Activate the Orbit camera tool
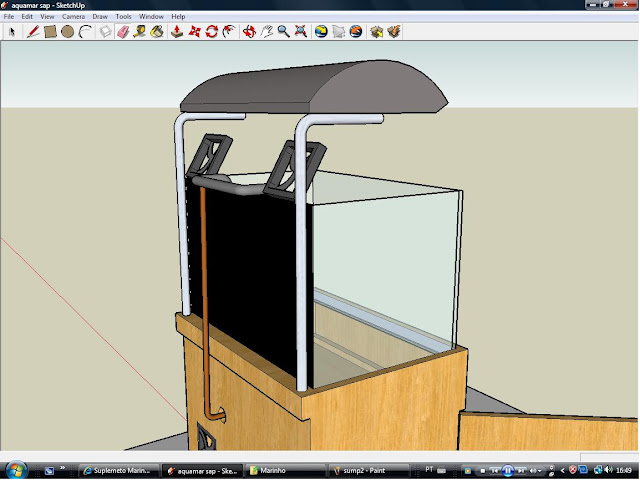Viewport: 640px width, 480px height. 249,32
